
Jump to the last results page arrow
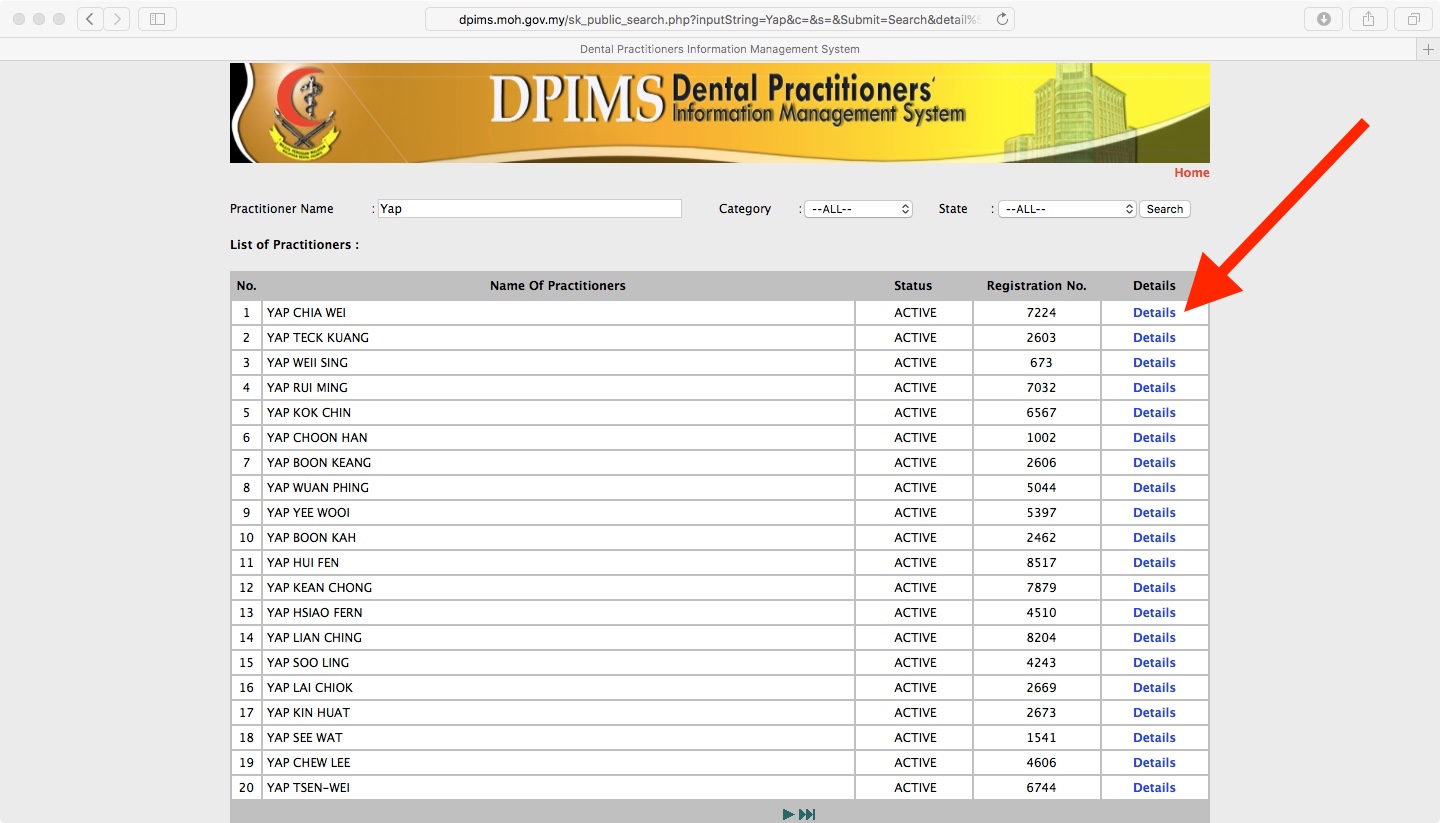click(807, 814)
